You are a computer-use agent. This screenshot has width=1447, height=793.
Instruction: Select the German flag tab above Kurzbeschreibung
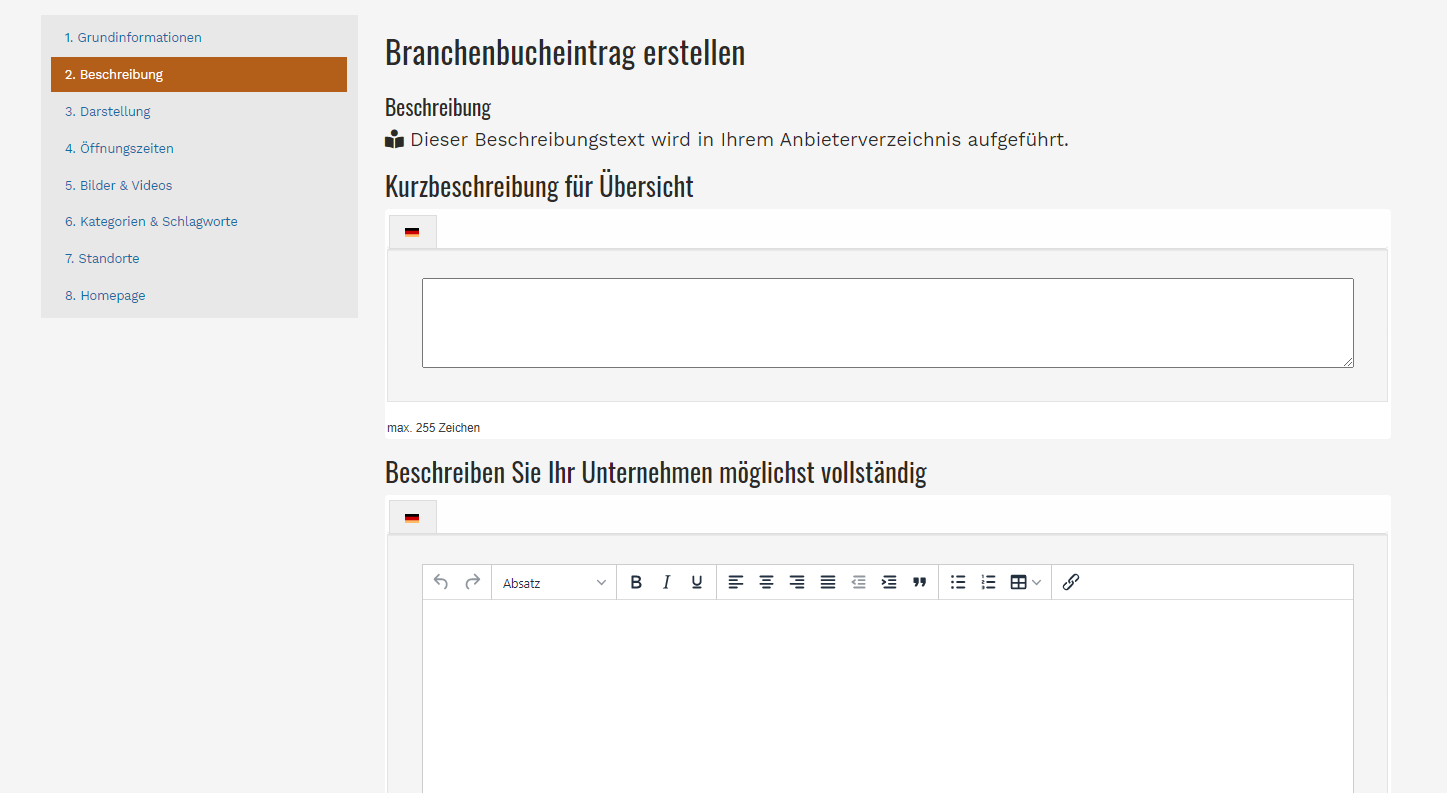pyautogui.click(x=412, y=232)
